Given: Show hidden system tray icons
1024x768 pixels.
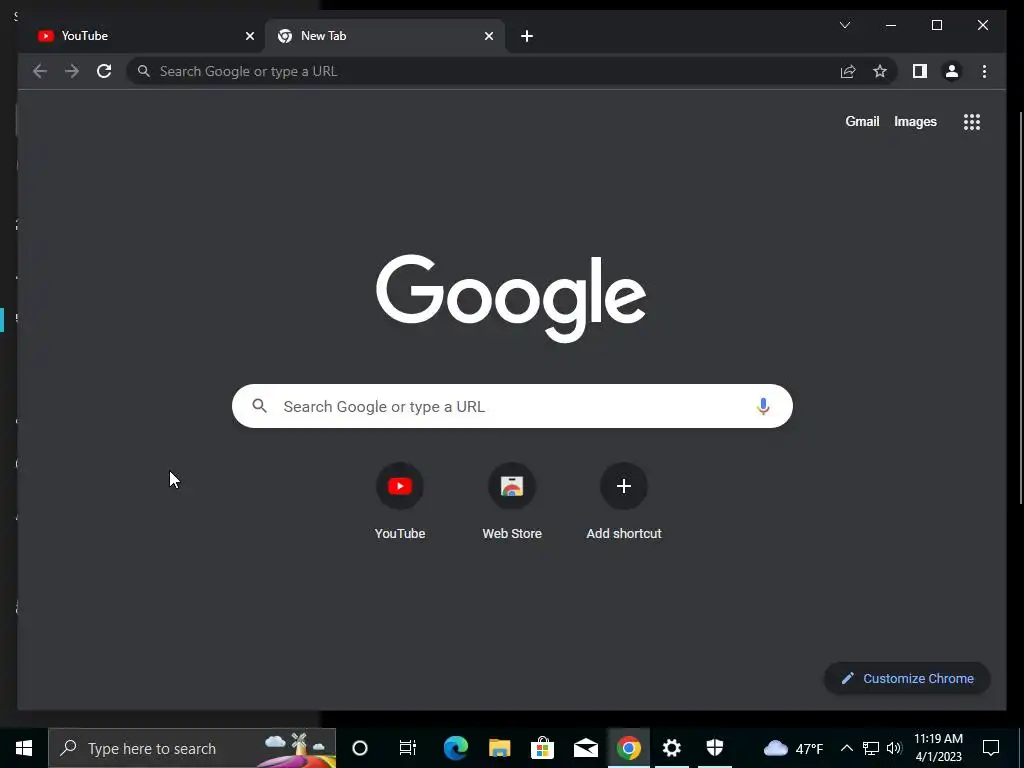Looking at the screenshot, I should 846,748.
